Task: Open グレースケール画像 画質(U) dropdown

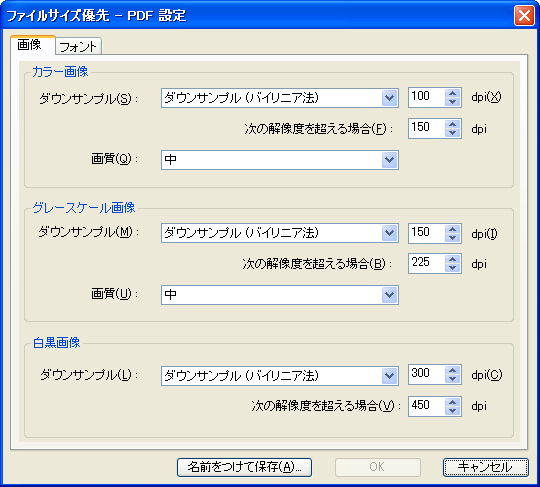Action: click(x=280, y=295)
